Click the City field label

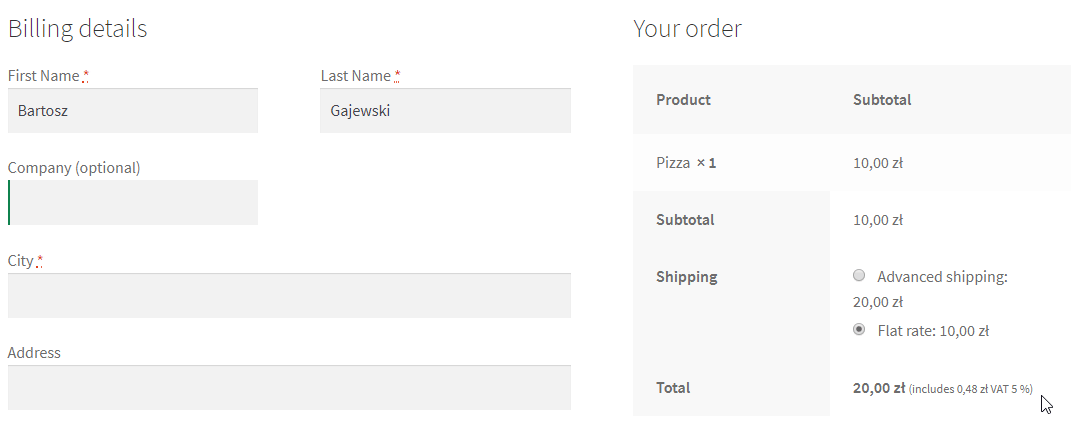point(21,261)
